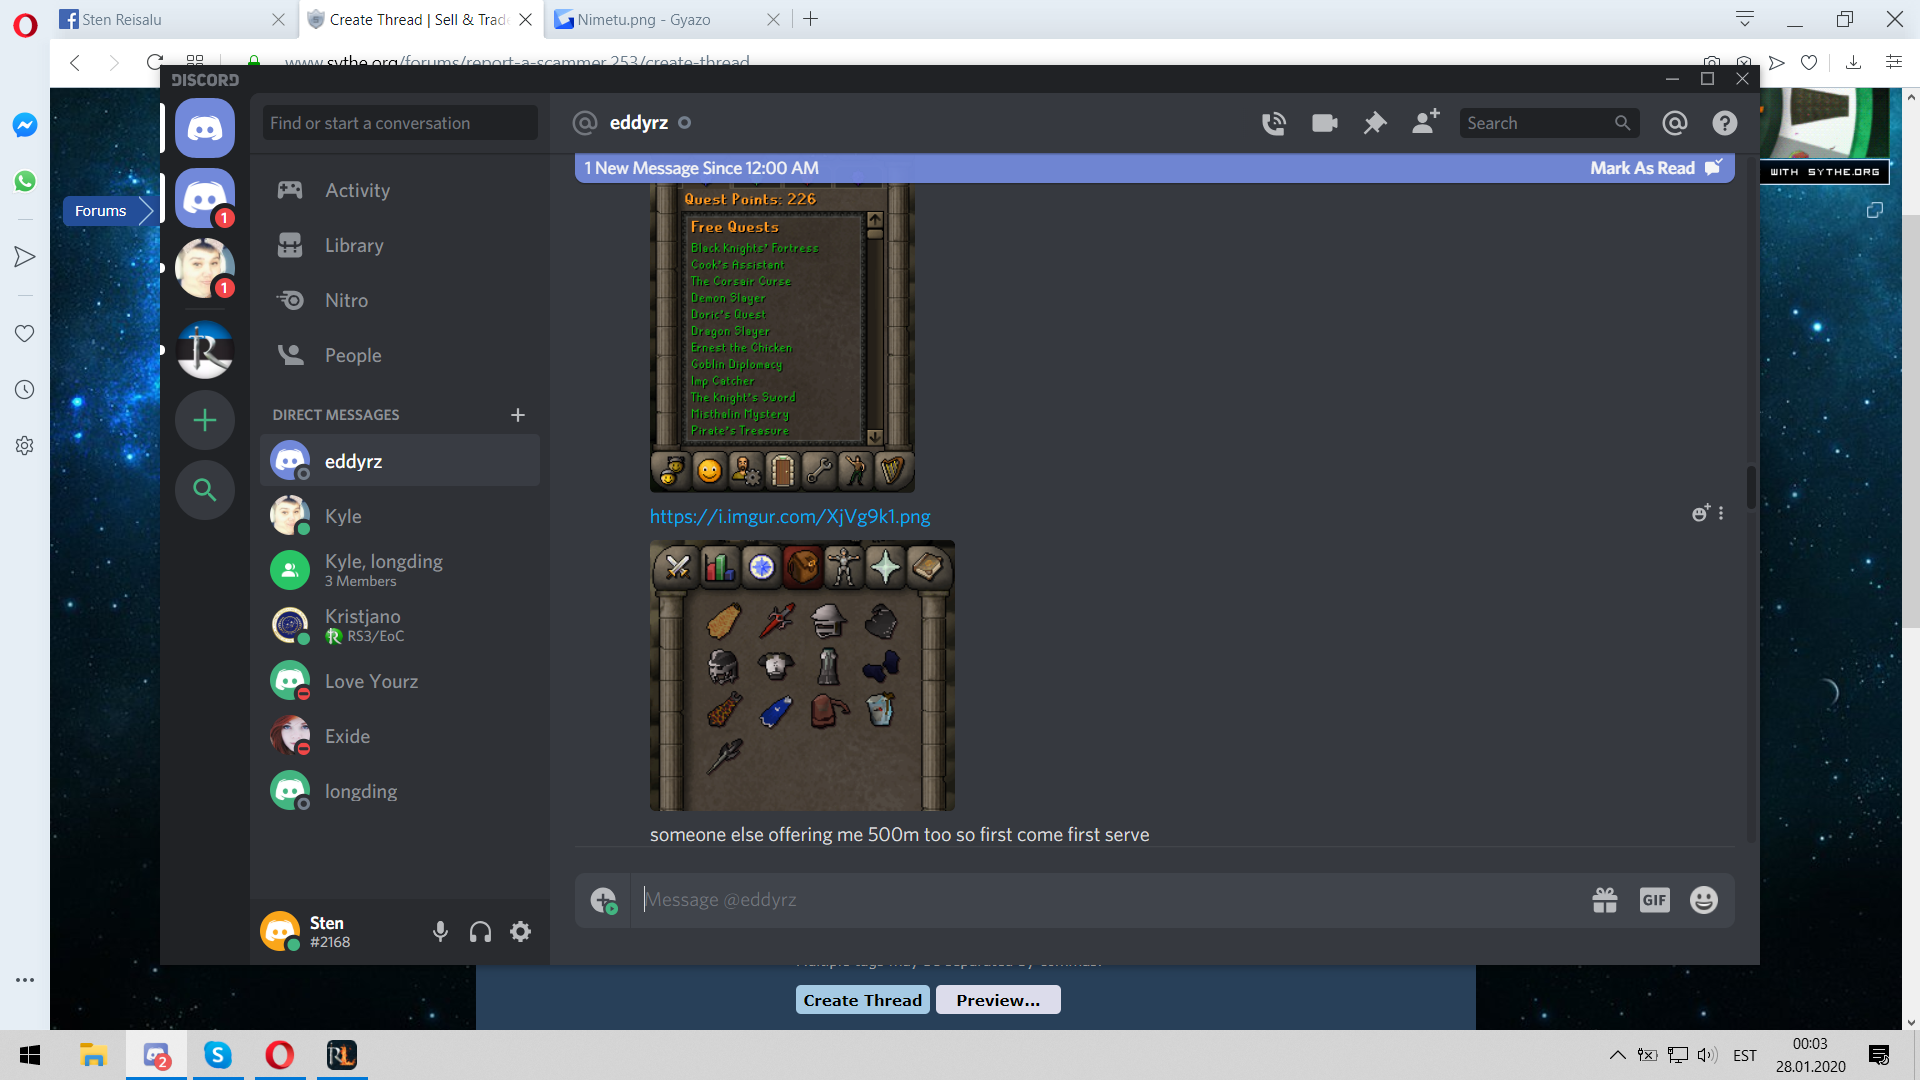Add friends to this DM
This screenshot has height=1080, width=1920.
(1425, 122)
